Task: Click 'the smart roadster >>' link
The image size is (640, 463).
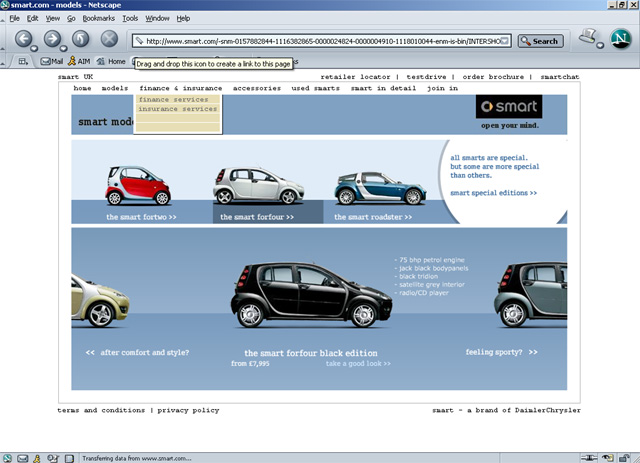Action: [x=373, y=217]
